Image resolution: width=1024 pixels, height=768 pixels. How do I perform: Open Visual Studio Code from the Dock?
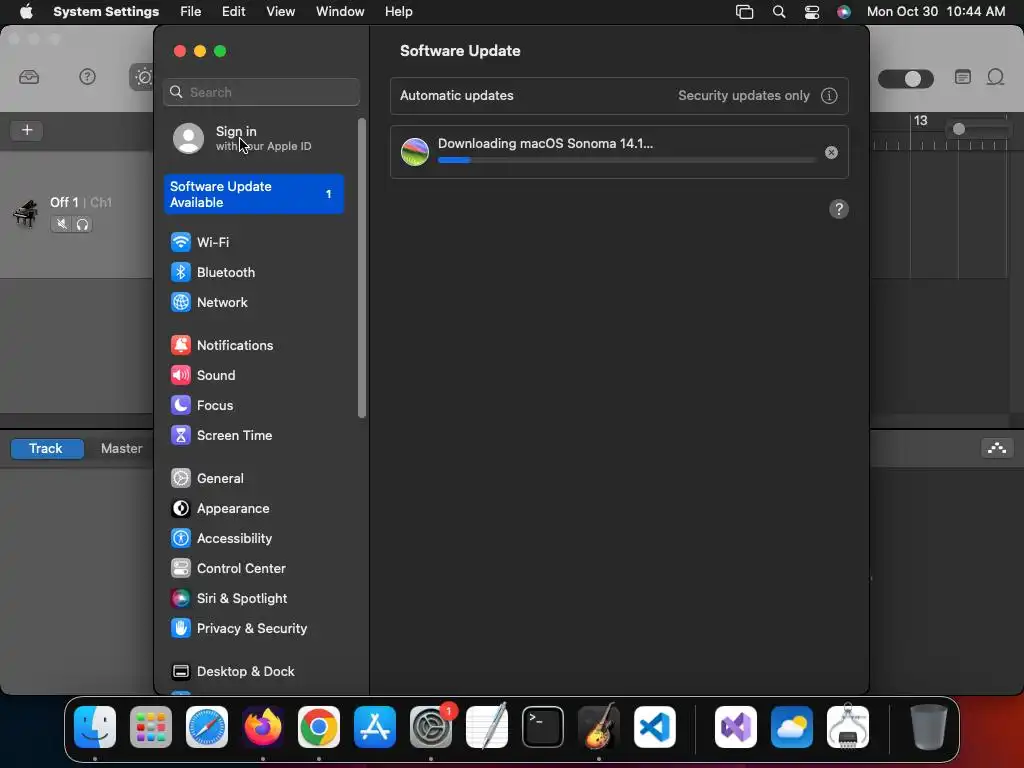click(655, 727)
